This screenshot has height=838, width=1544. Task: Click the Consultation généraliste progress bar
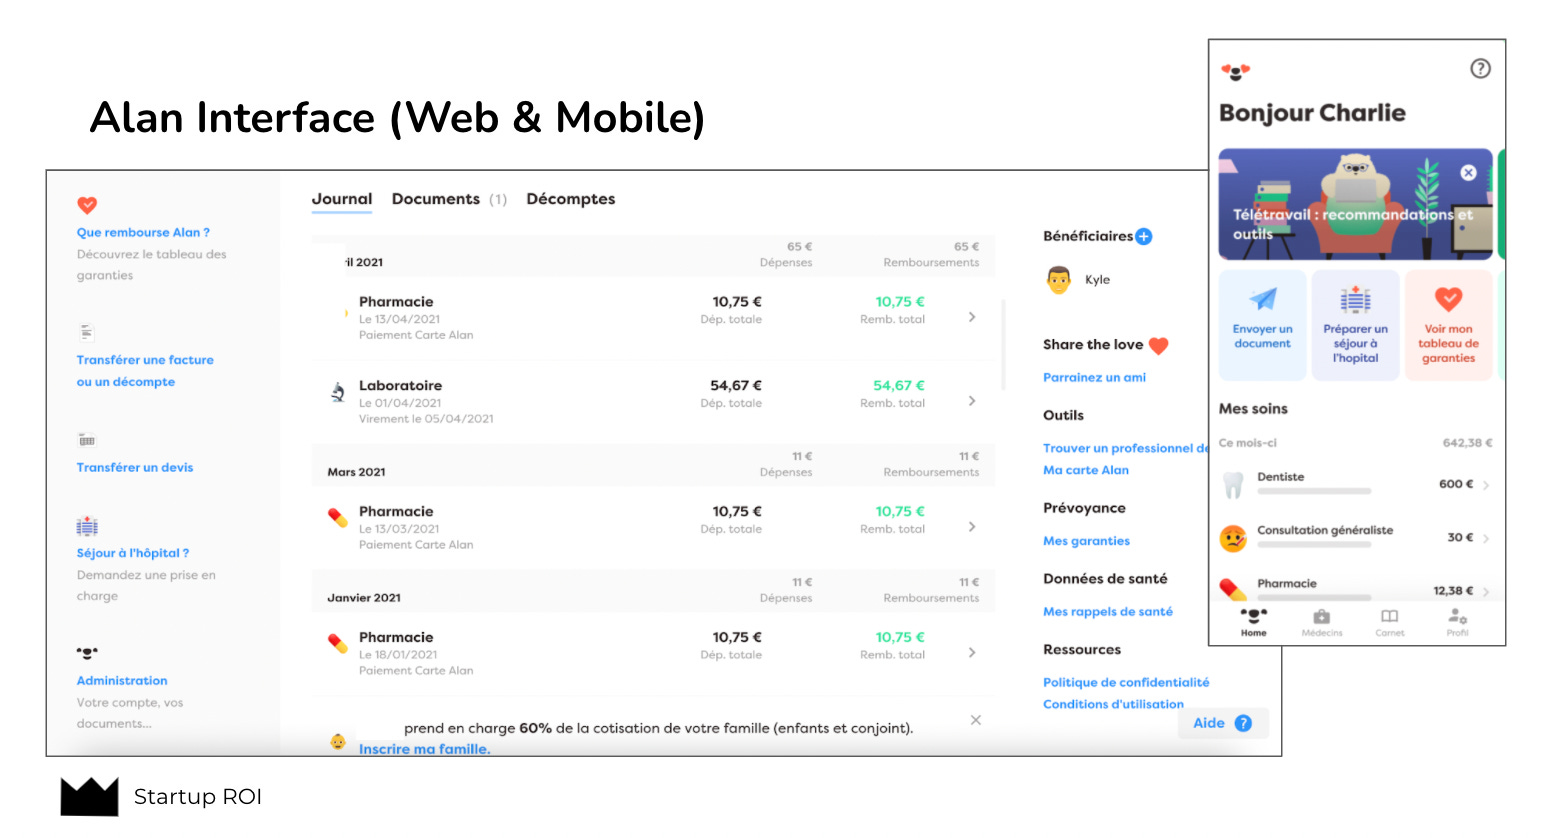(x=1314, y=544)
